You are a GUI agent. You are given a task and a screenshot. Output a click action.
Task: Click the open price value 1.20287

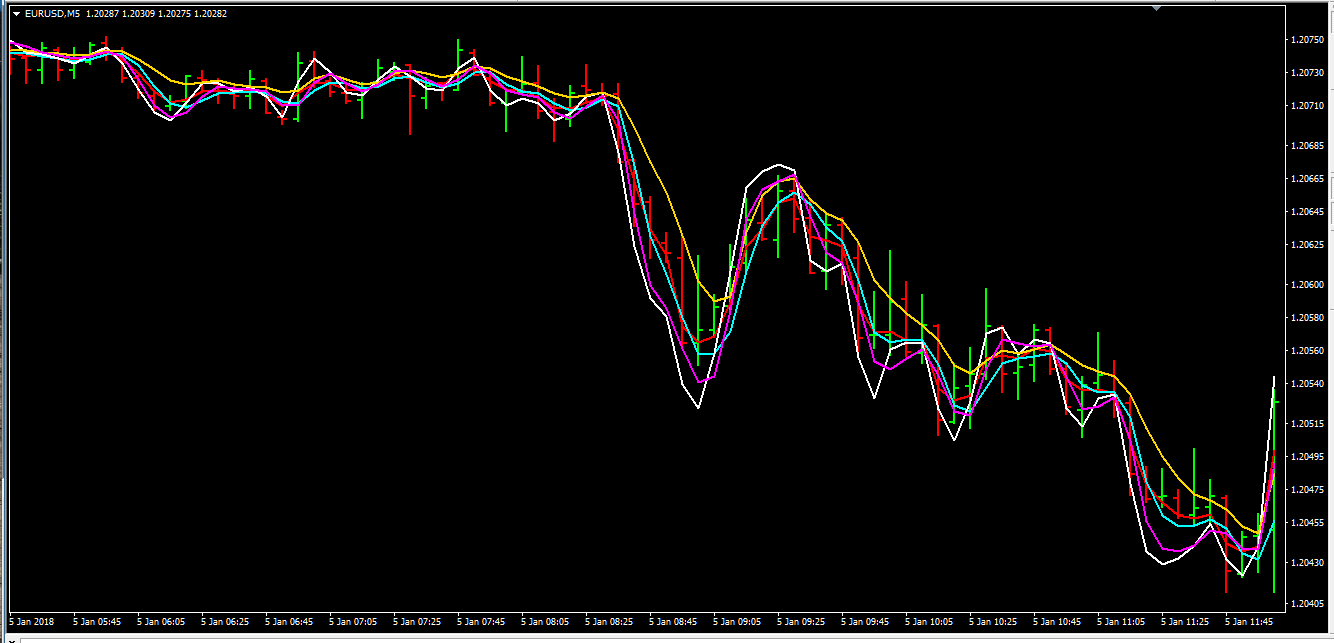102,14
